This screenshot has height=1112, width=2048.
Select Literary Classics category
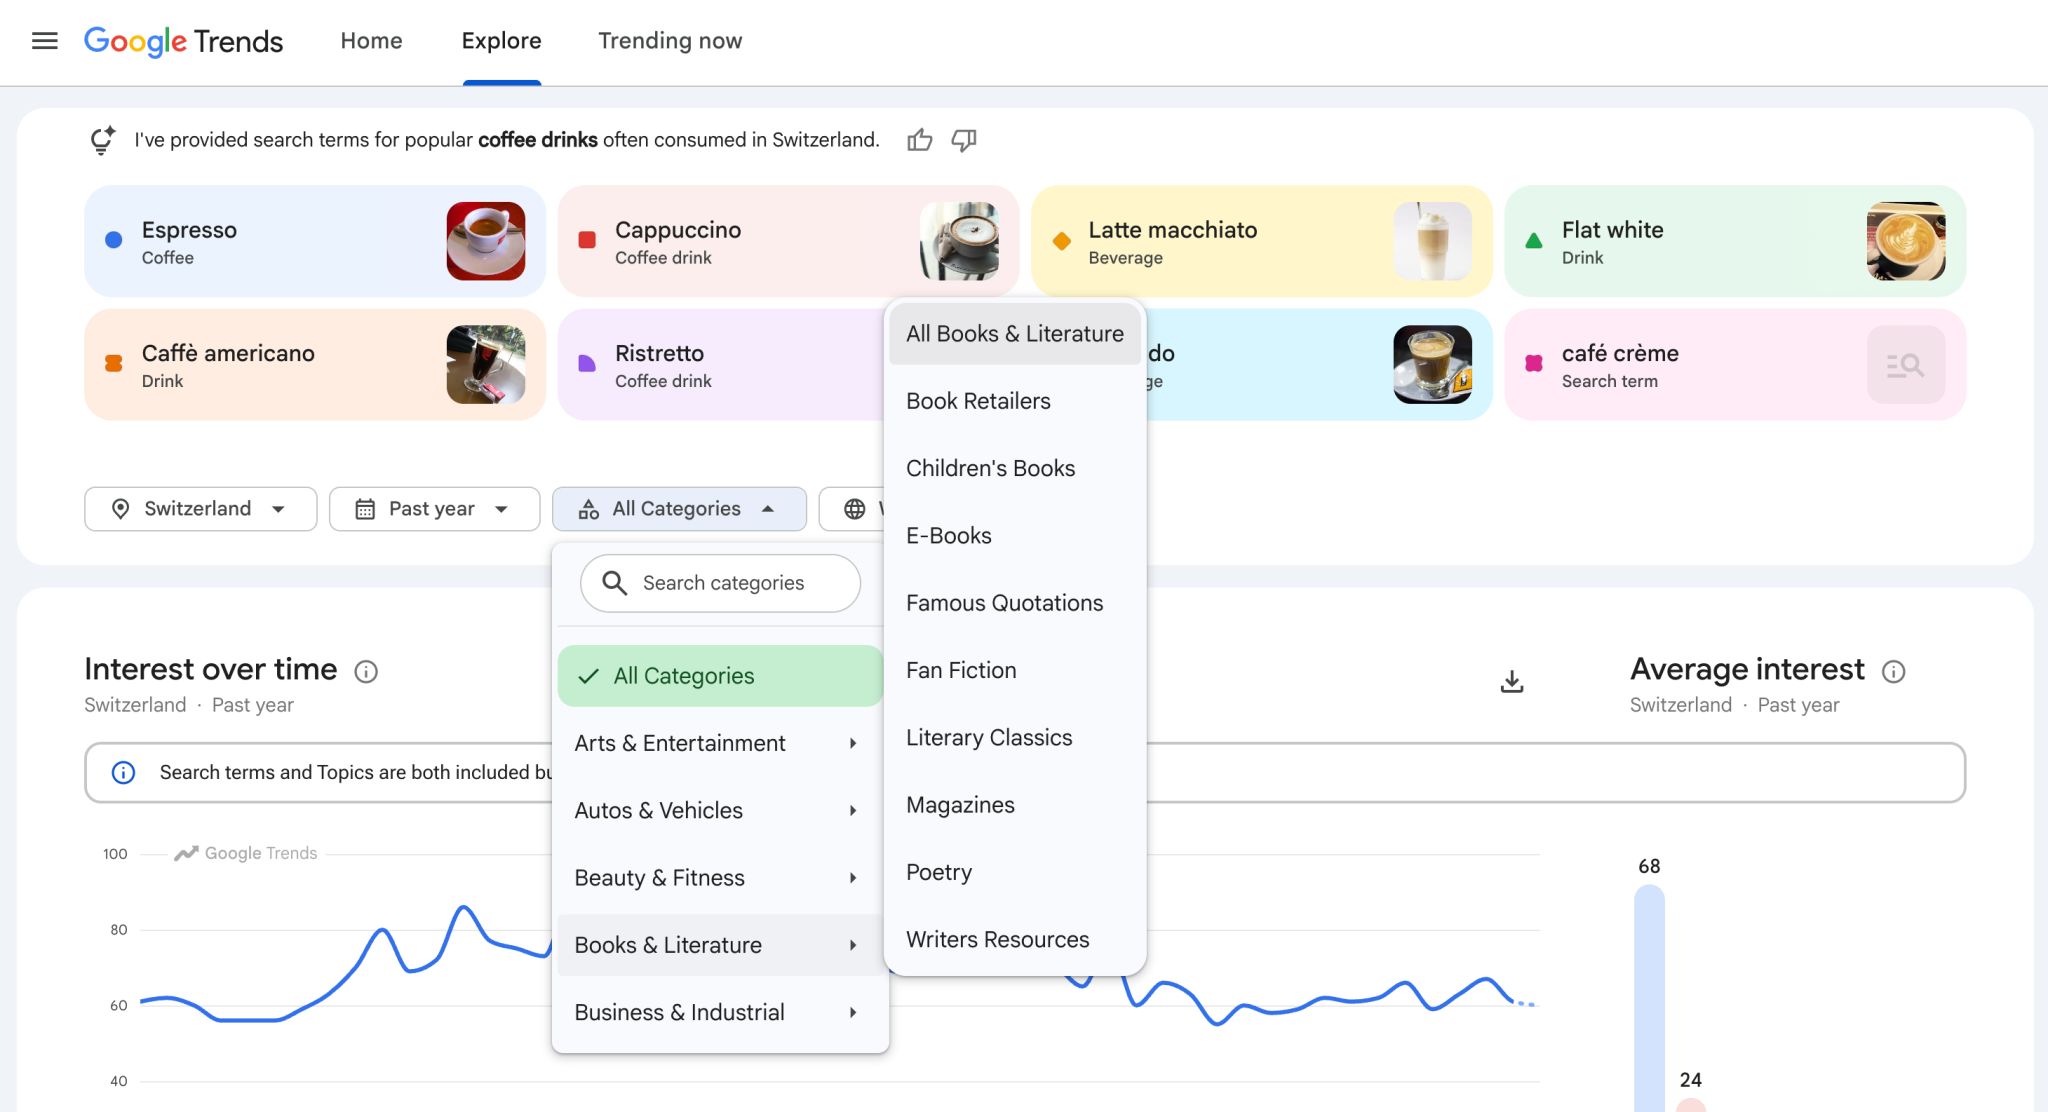pos(1015,738)
